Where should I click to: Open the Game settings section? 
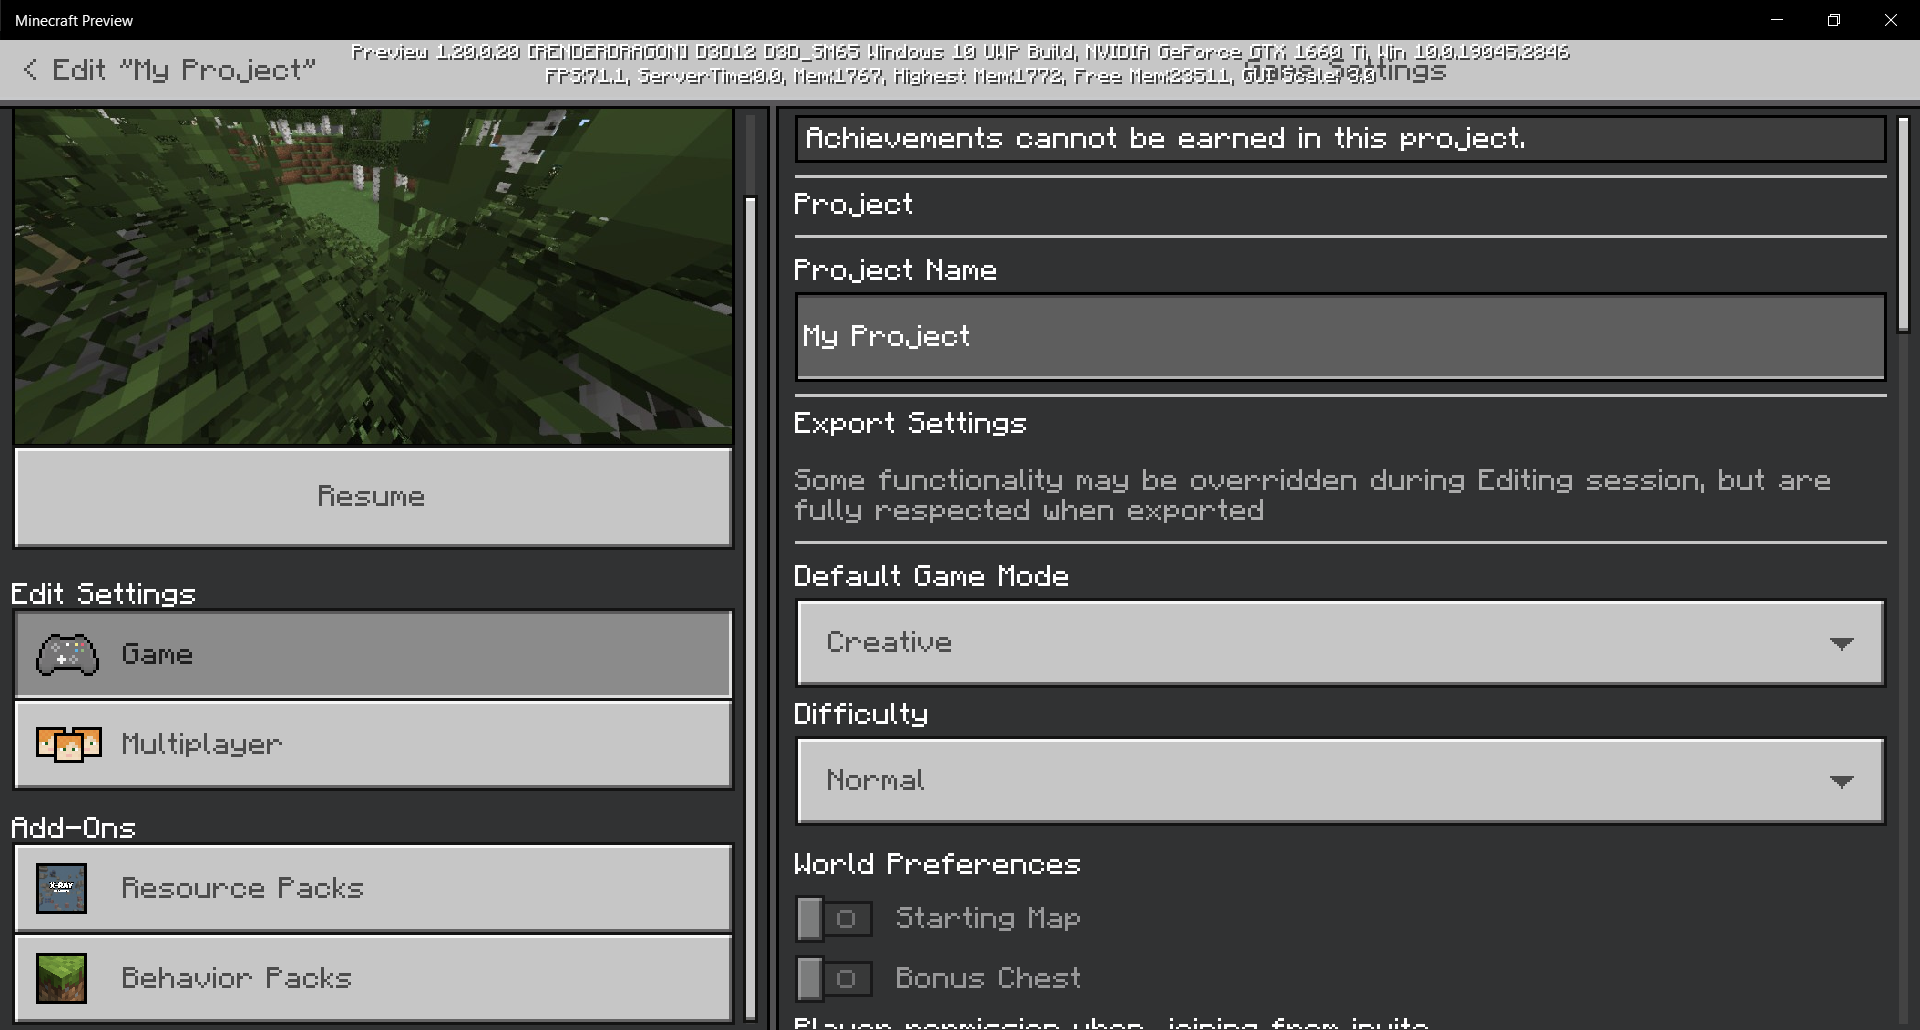[x=373, y=655]
